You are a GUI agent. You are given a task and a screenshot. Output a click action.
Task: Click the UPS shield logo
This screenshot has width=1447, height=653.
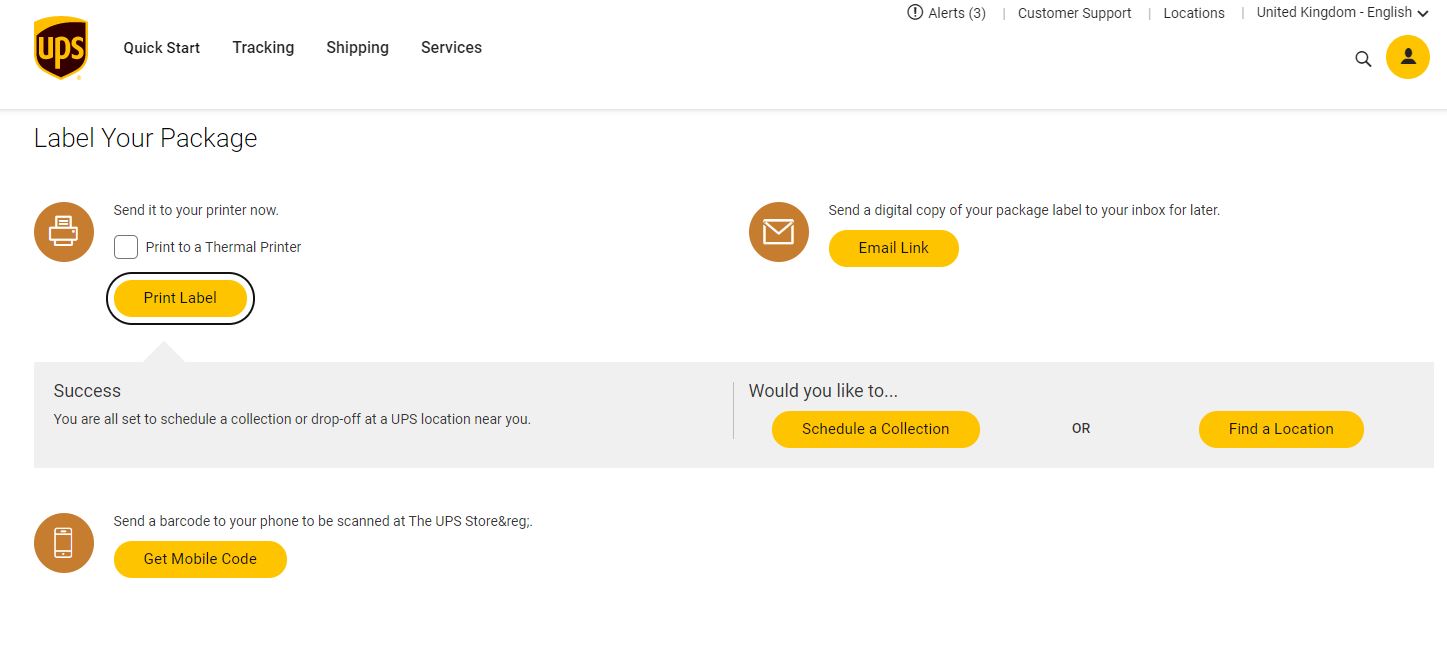60,47
